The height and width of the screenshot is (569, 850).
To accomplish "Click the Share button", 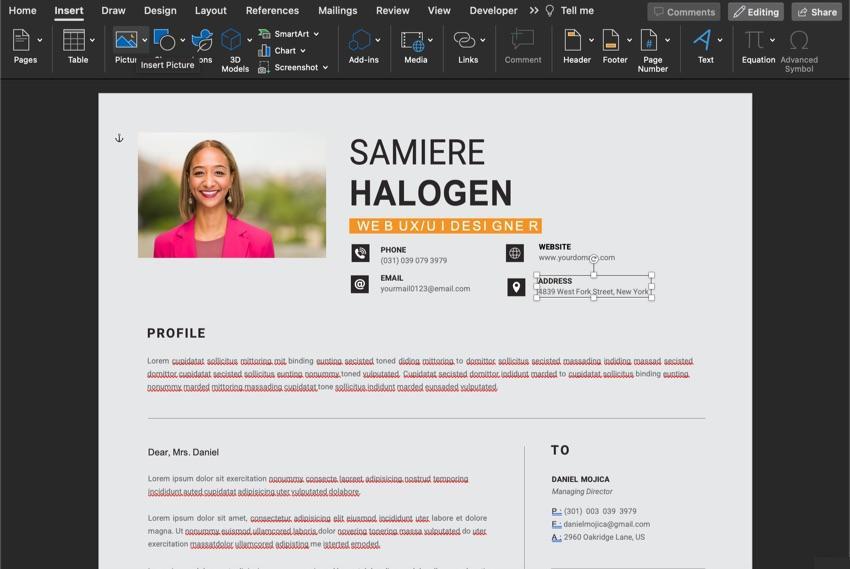I will (x=817, y=12).
